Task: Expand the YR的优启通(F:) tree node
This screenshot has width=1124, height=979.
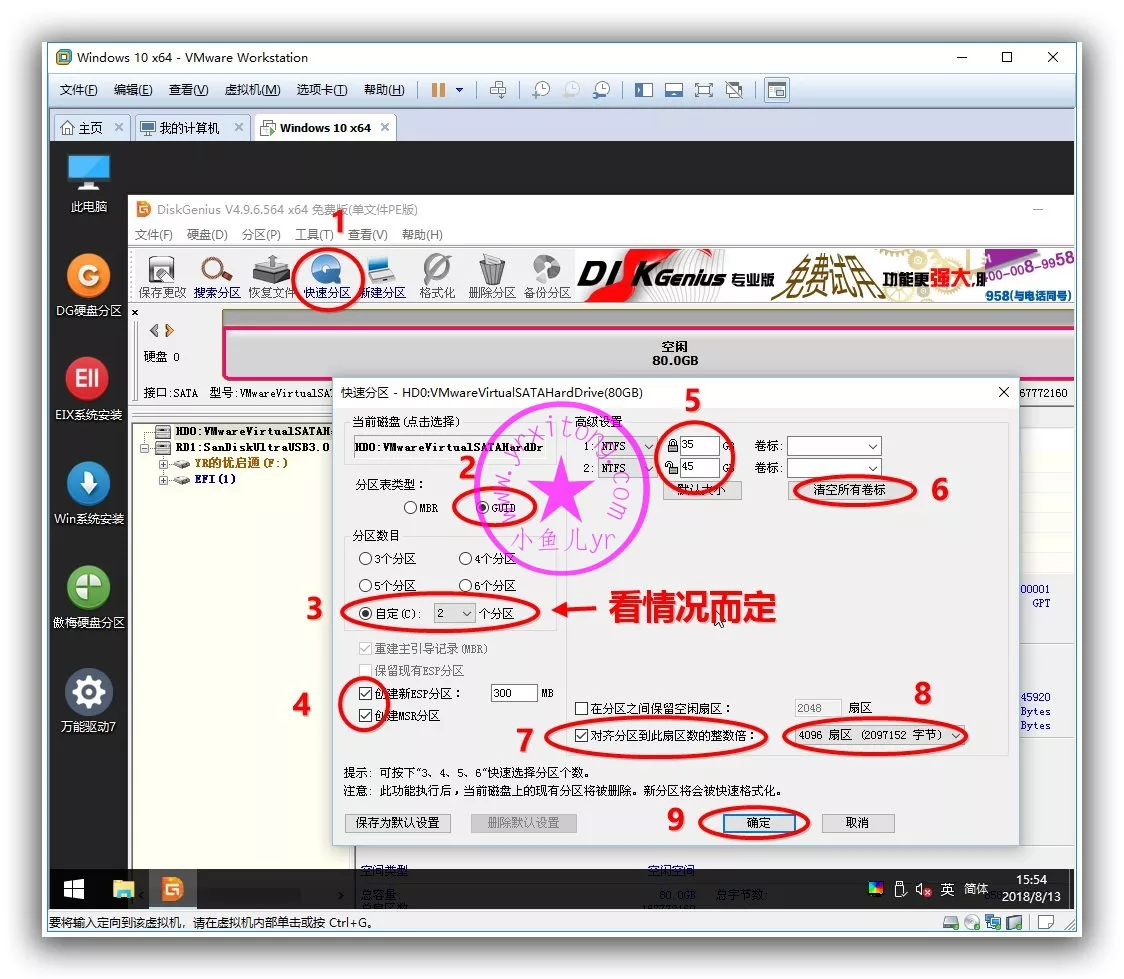Action: coord(163,464)
